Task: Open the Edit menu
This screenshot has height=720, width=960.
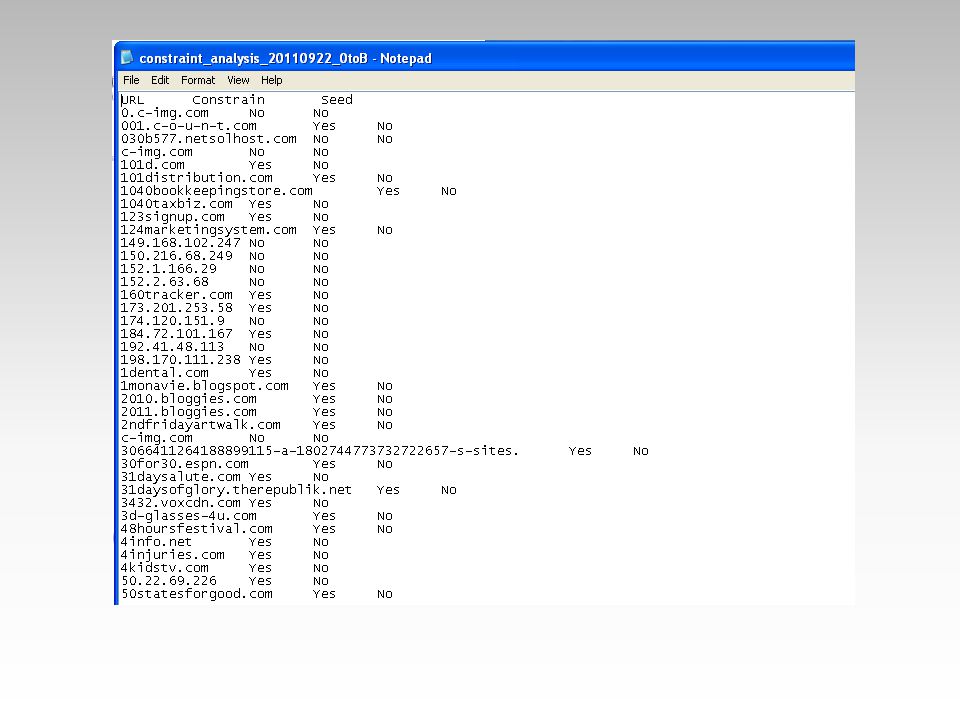Action: pos(160,80)
